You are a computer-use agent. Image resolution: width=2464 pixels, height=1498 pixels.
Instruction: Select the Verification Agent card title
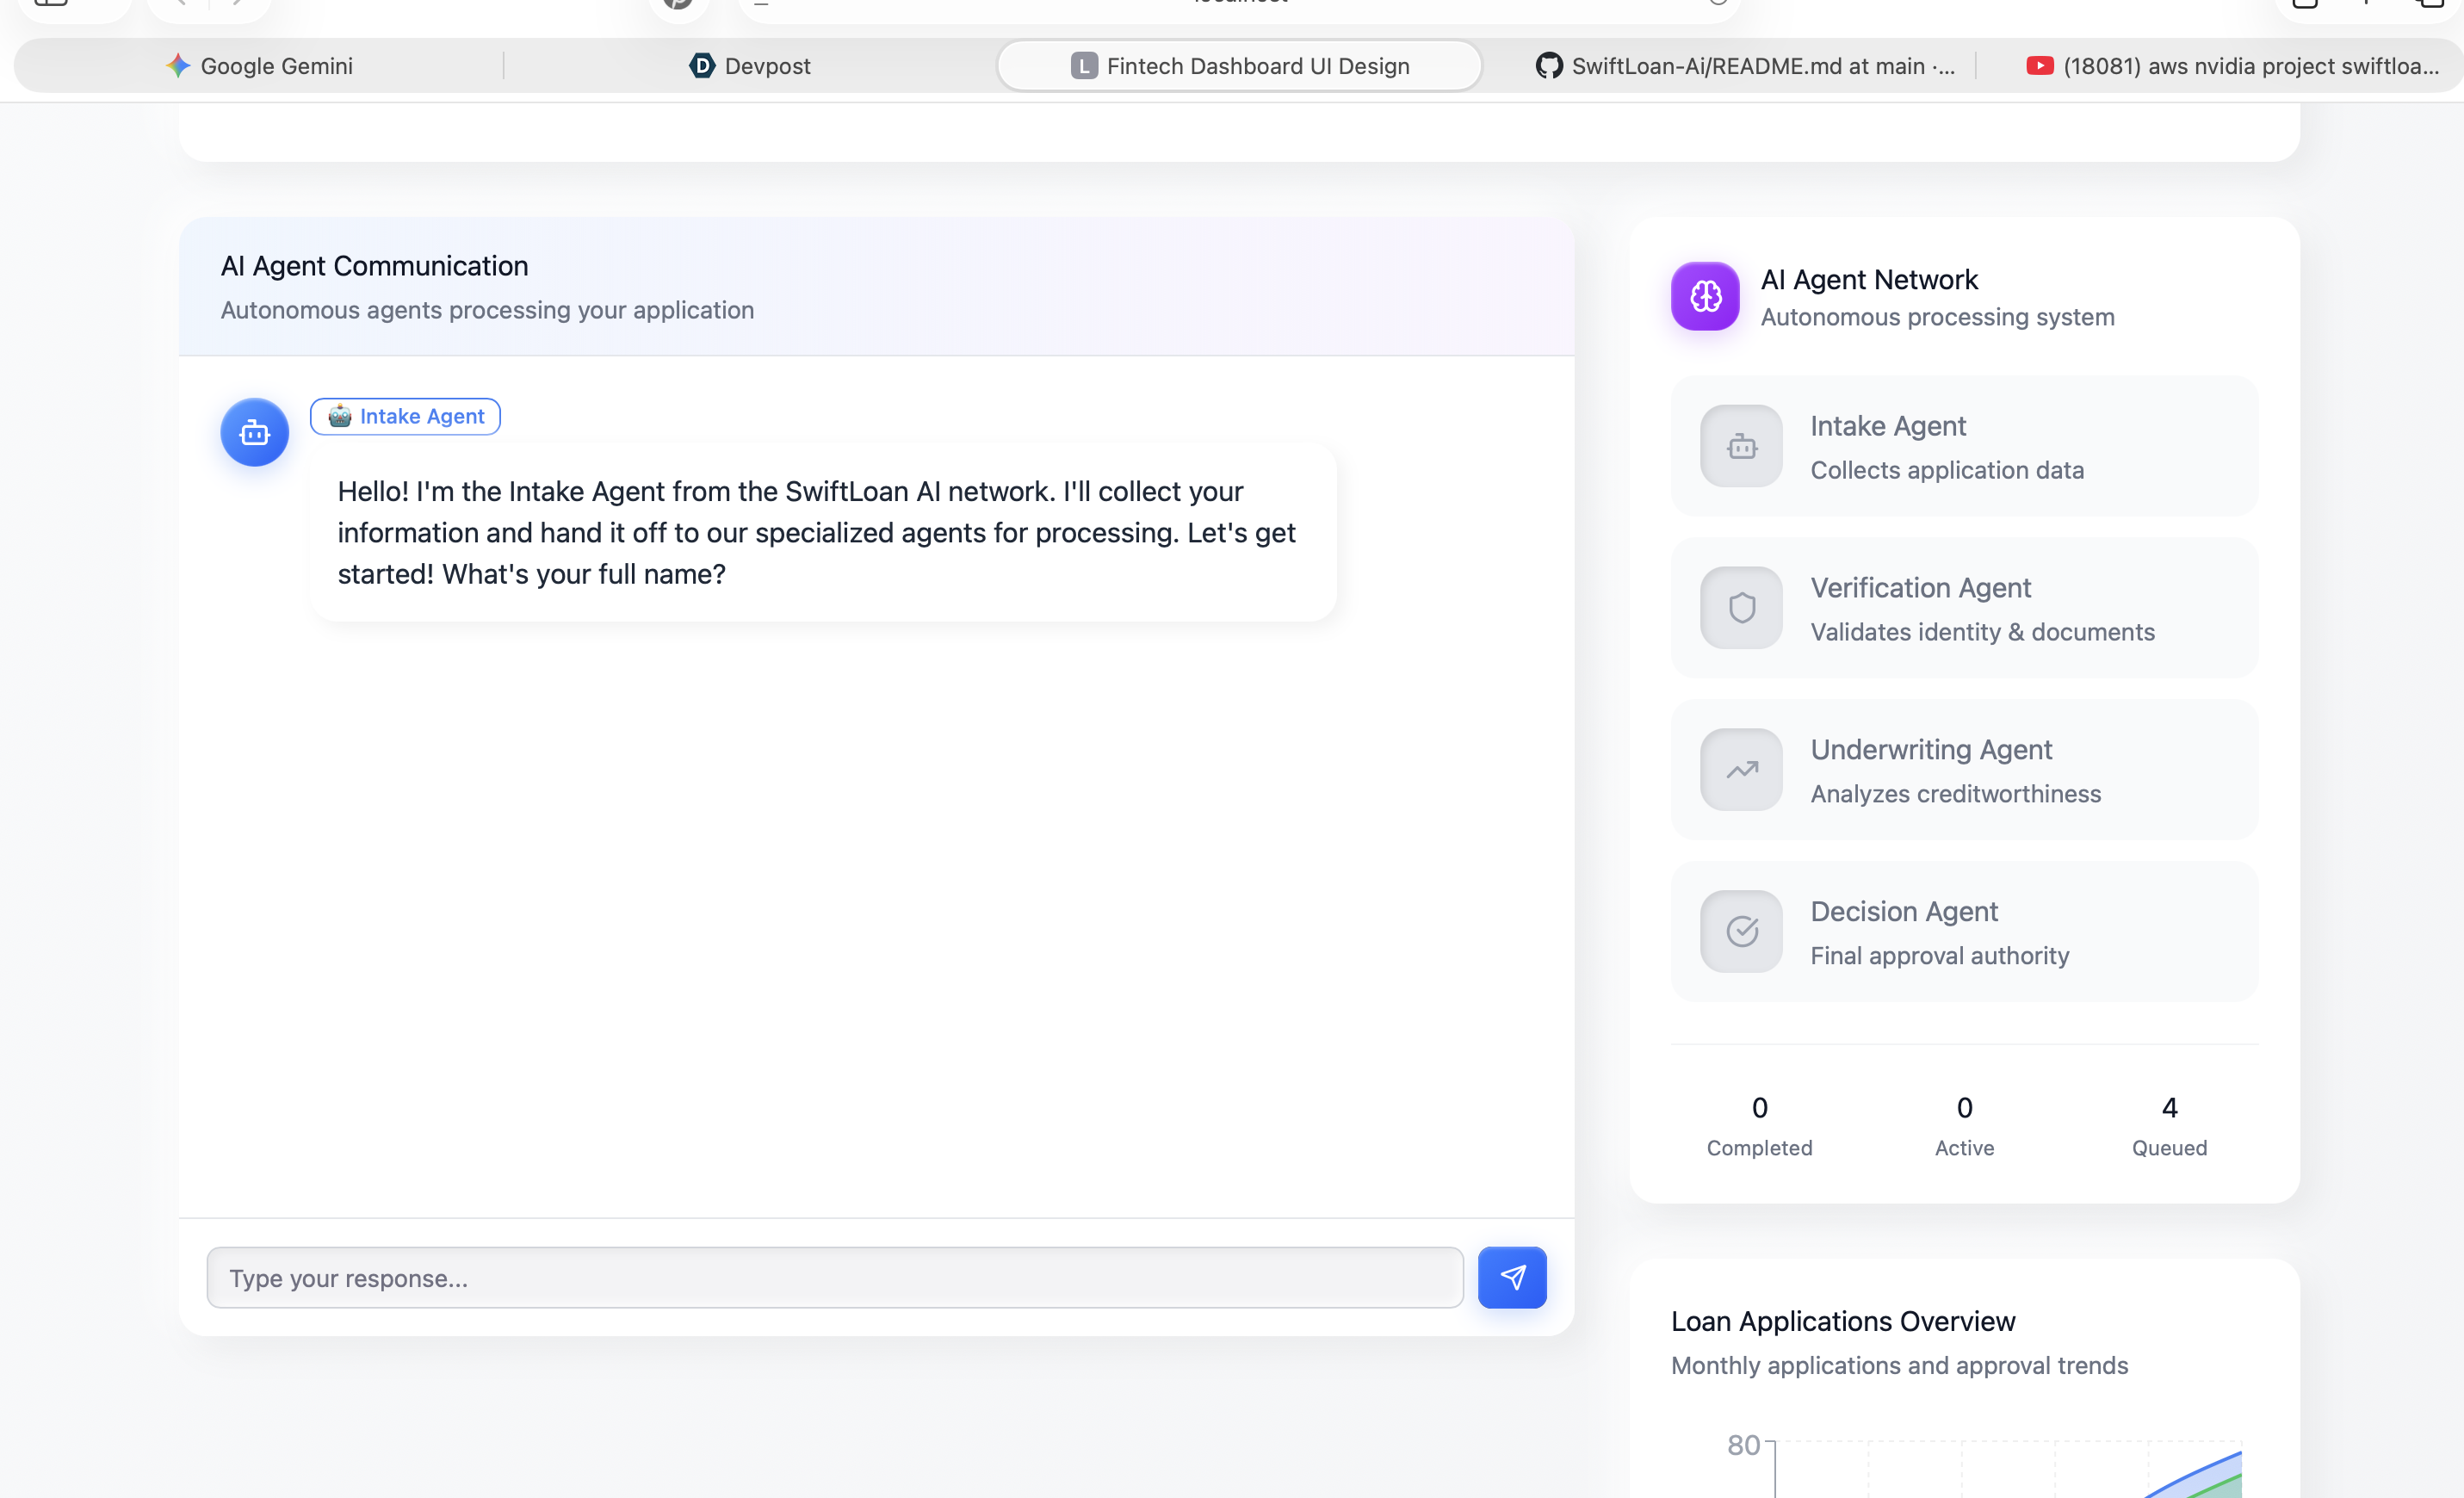point(1920,587)
